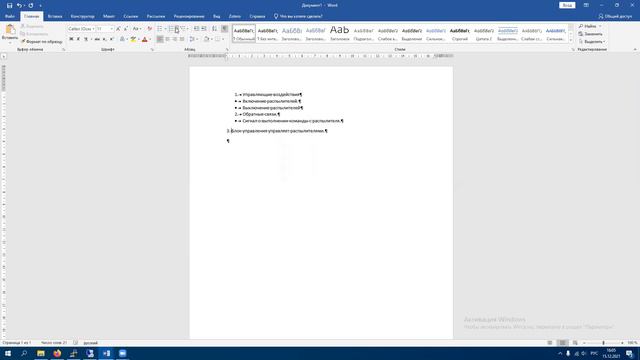Viewport: 640px width, 360px height.
Task: Click the Вход (Sign in) button
Action: pos(567,5)
